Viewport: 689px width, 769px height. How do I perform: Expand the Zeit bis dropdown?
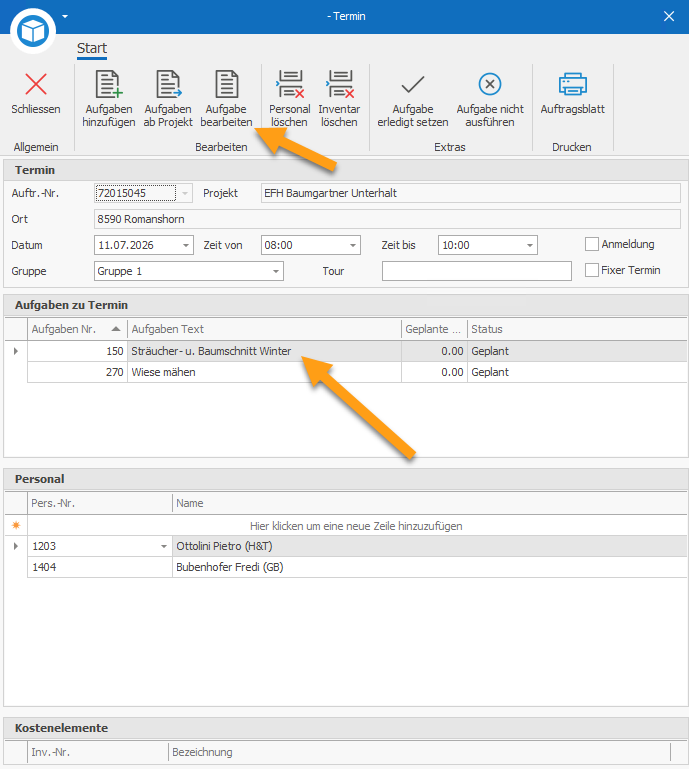[530, 245]
